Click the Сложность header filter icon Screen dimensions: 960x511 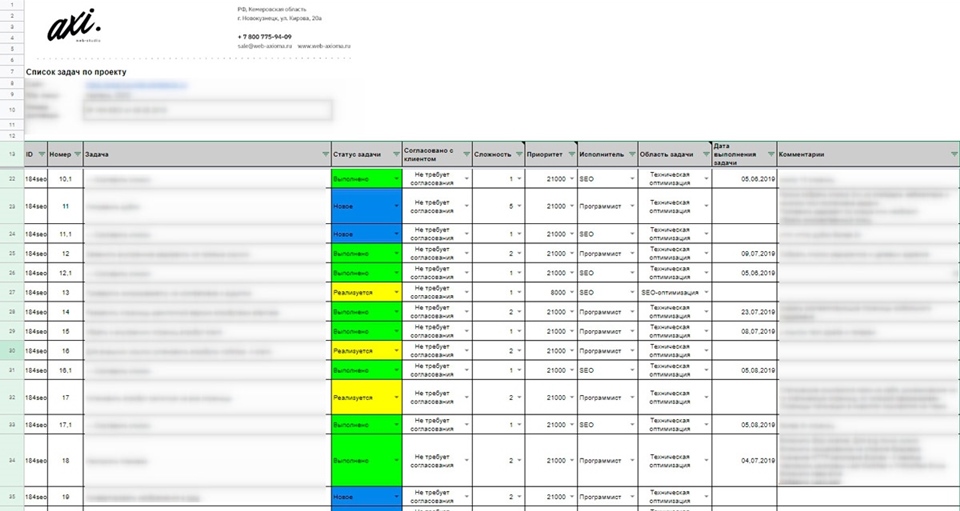coord(519,155)
